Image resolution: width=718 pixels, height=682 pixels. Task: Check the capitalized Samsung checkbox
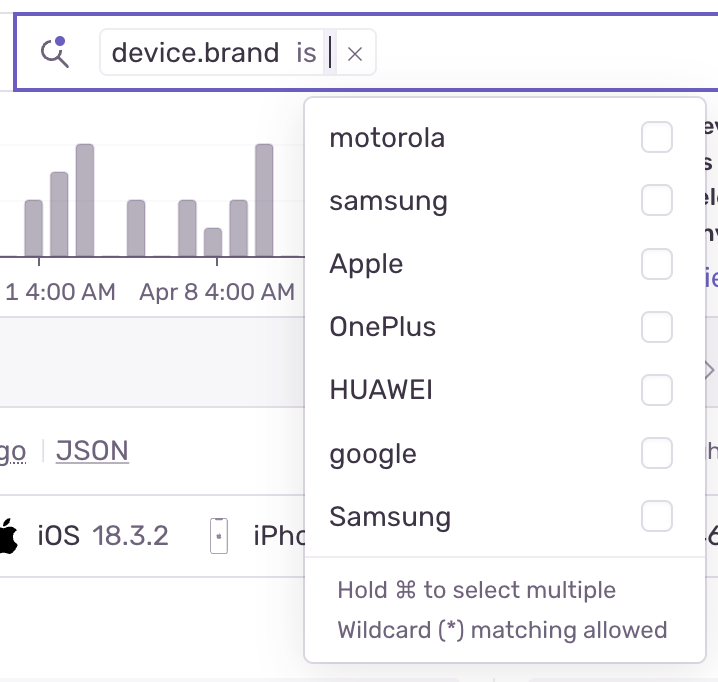[x=657, y=516]
